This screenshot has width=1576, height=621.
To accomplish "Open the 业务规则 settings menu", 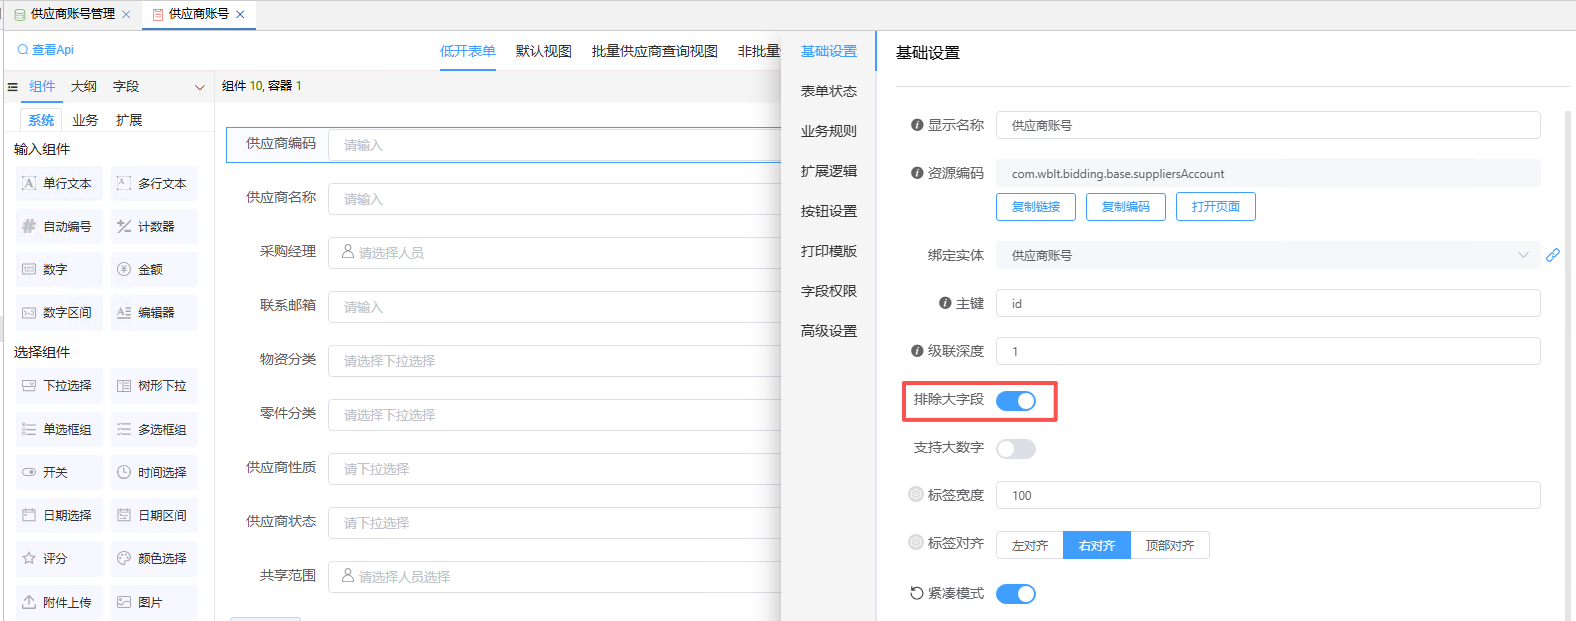I will 829,131.
